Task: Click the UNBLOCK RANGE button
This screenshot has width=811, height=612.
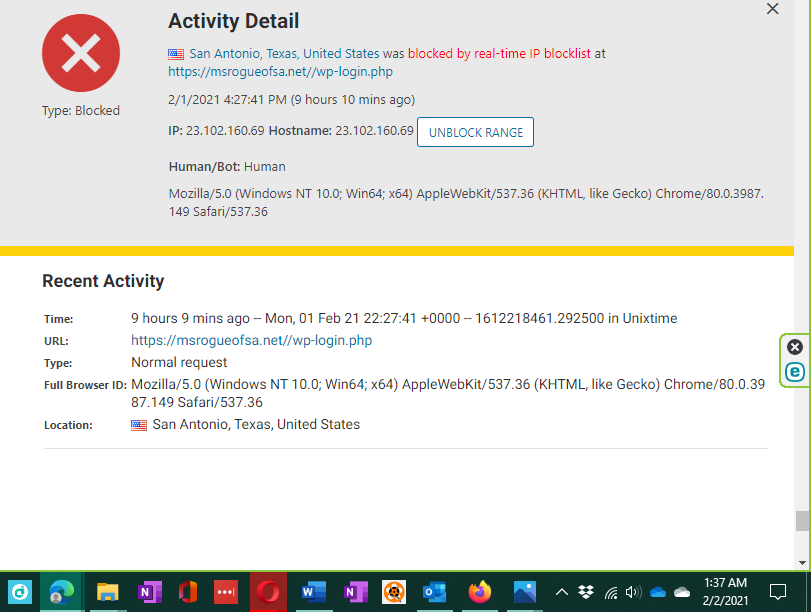Action: pos(475,132)
